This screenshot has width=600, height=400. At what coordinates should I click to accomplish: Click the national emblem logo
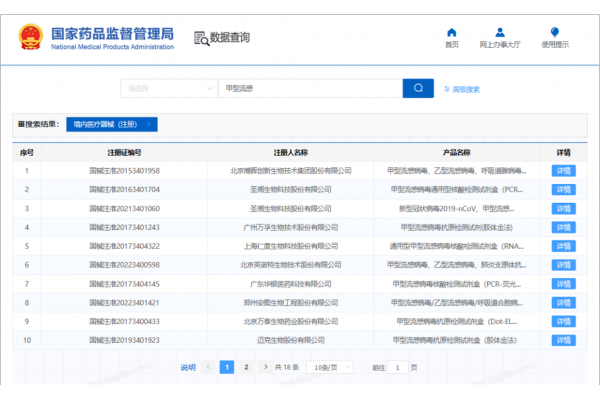(29, 38)
